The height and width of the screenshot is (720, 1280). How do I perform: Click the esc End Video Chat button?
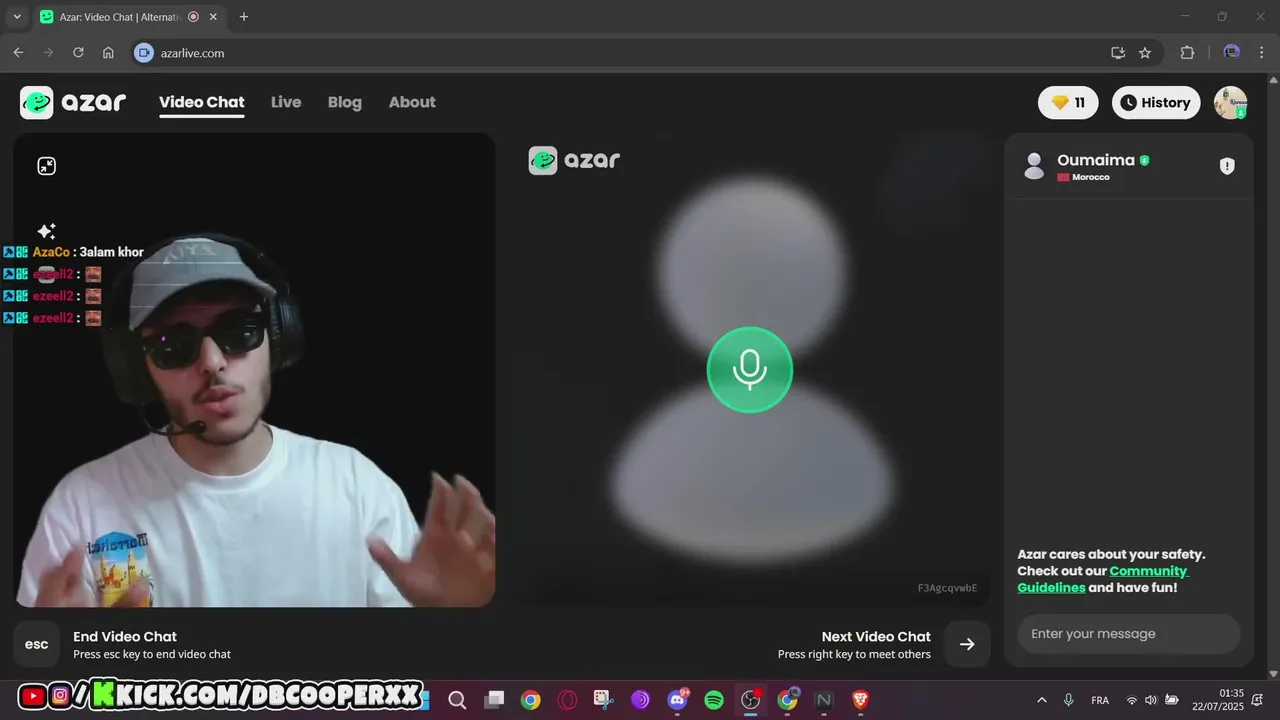pos(36,644)
